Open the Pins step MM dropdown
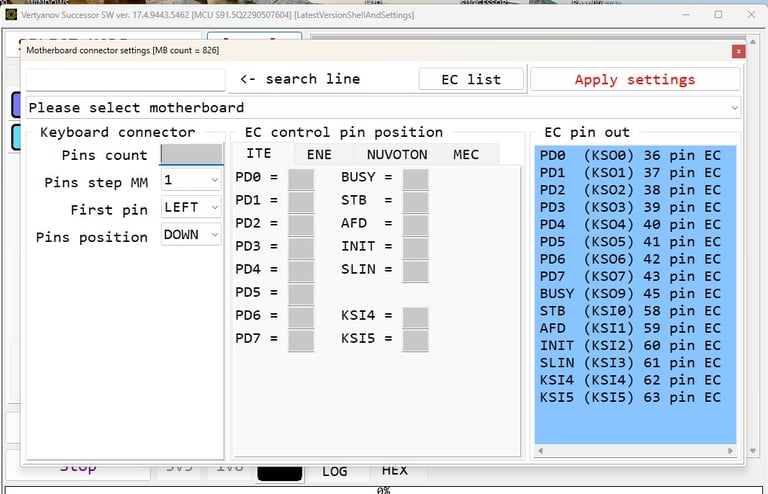 click(191, 180)
